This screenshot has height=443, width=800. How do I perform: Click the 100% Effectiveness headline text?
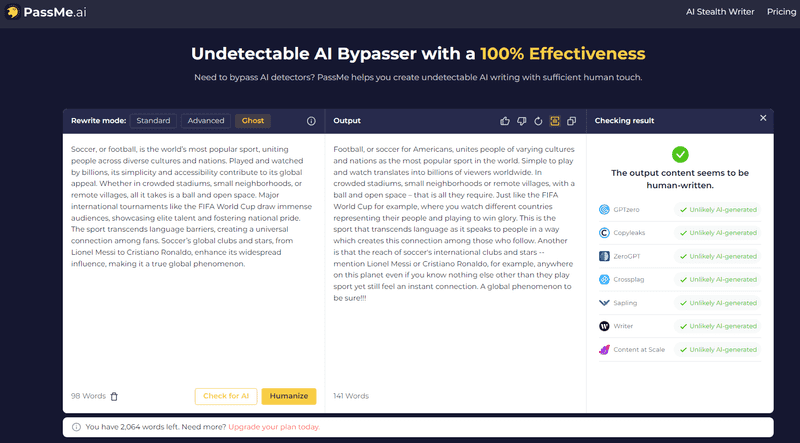click(x=563, y=54)
